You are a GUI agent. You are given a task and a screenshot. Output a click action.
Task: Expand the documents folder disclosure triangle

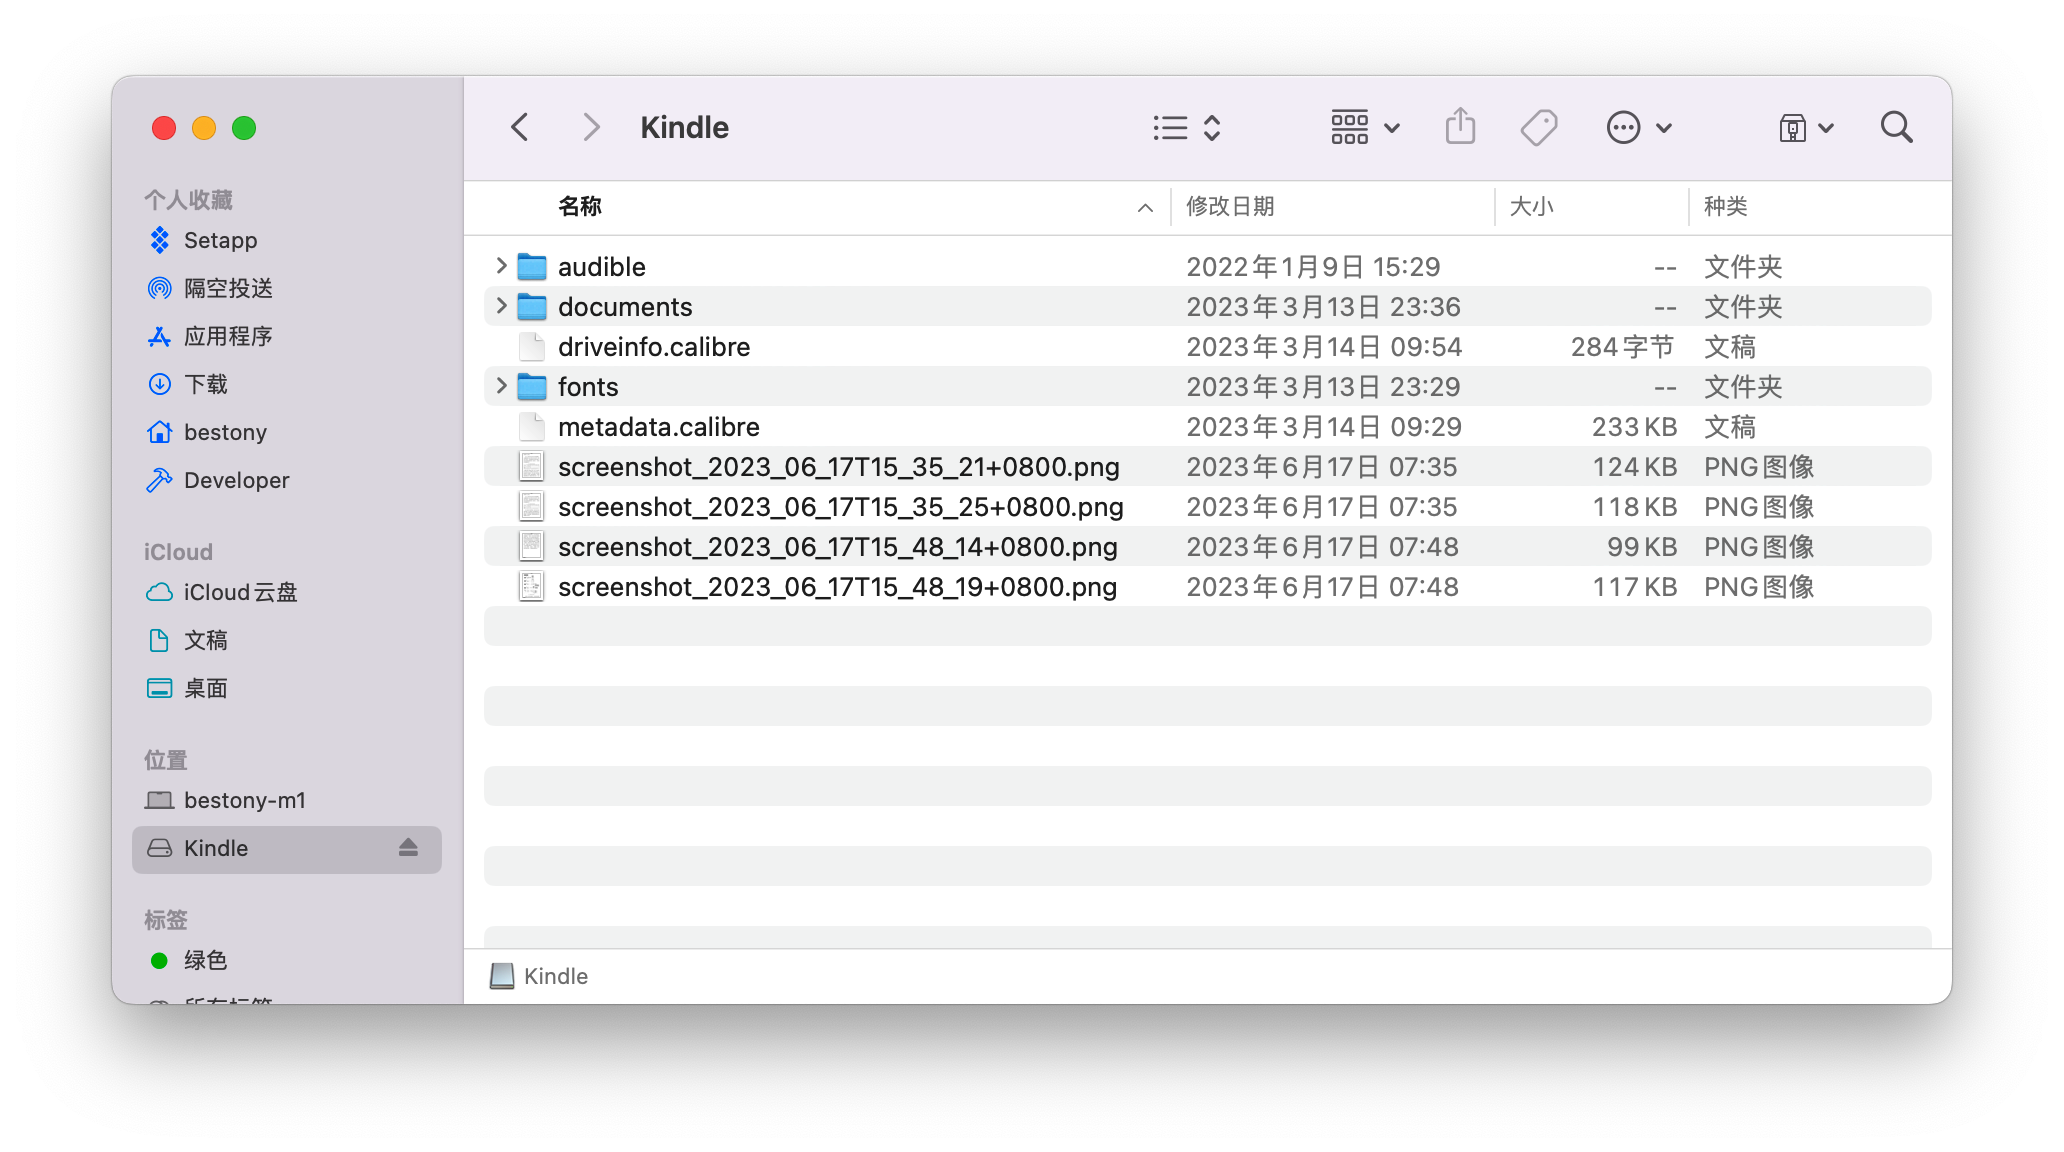coord(501,306)
